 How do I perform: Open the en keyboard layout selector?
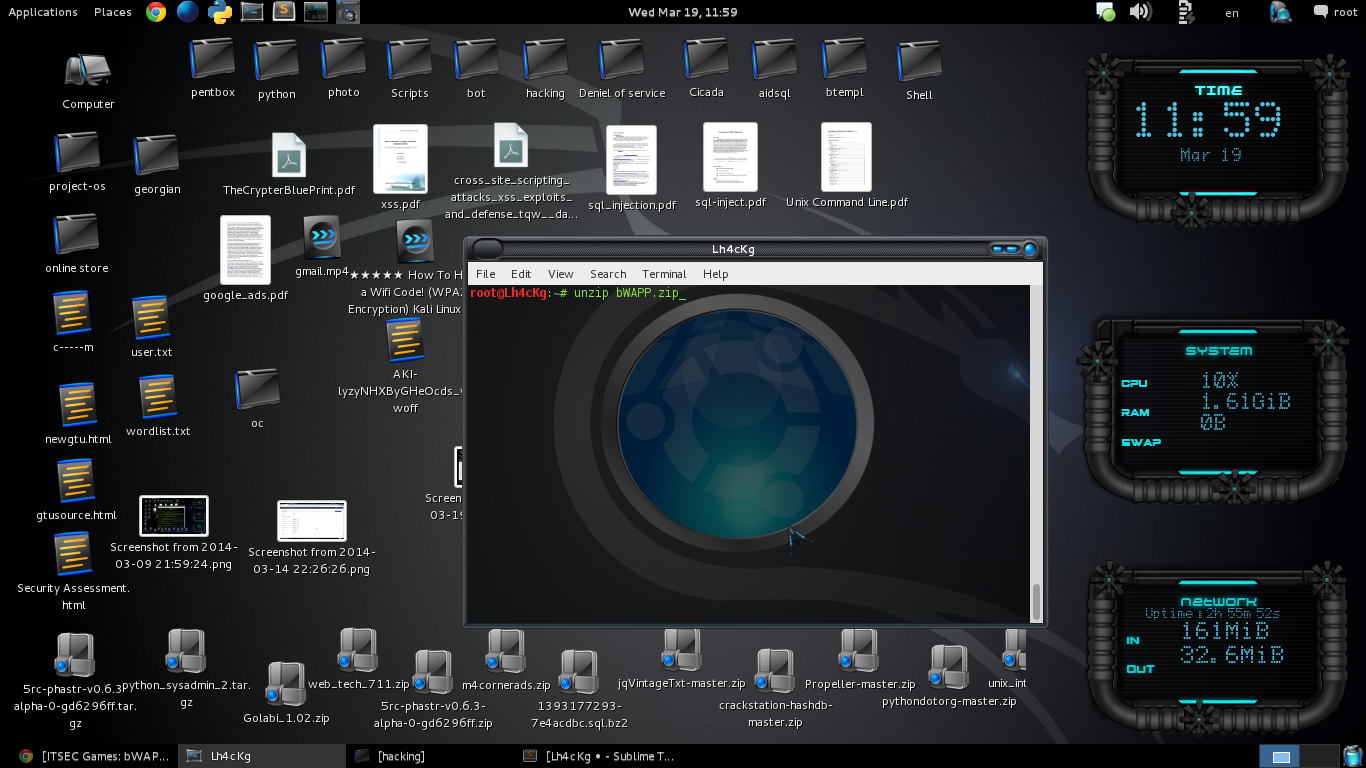point(1232,13)
